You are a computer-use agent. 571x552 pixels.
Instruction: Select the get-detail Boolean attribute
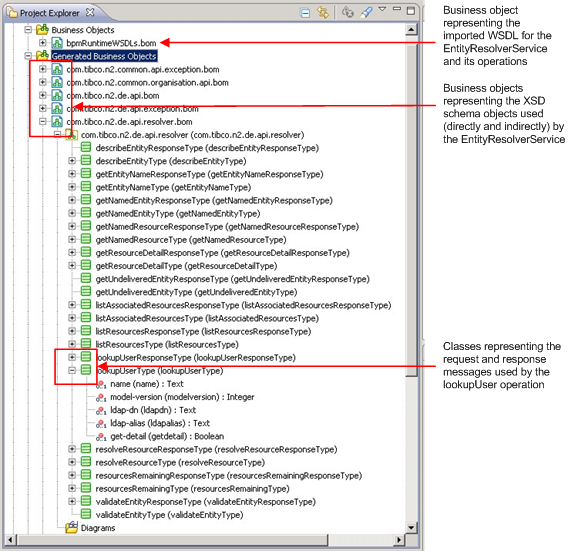tap(167, 436)
